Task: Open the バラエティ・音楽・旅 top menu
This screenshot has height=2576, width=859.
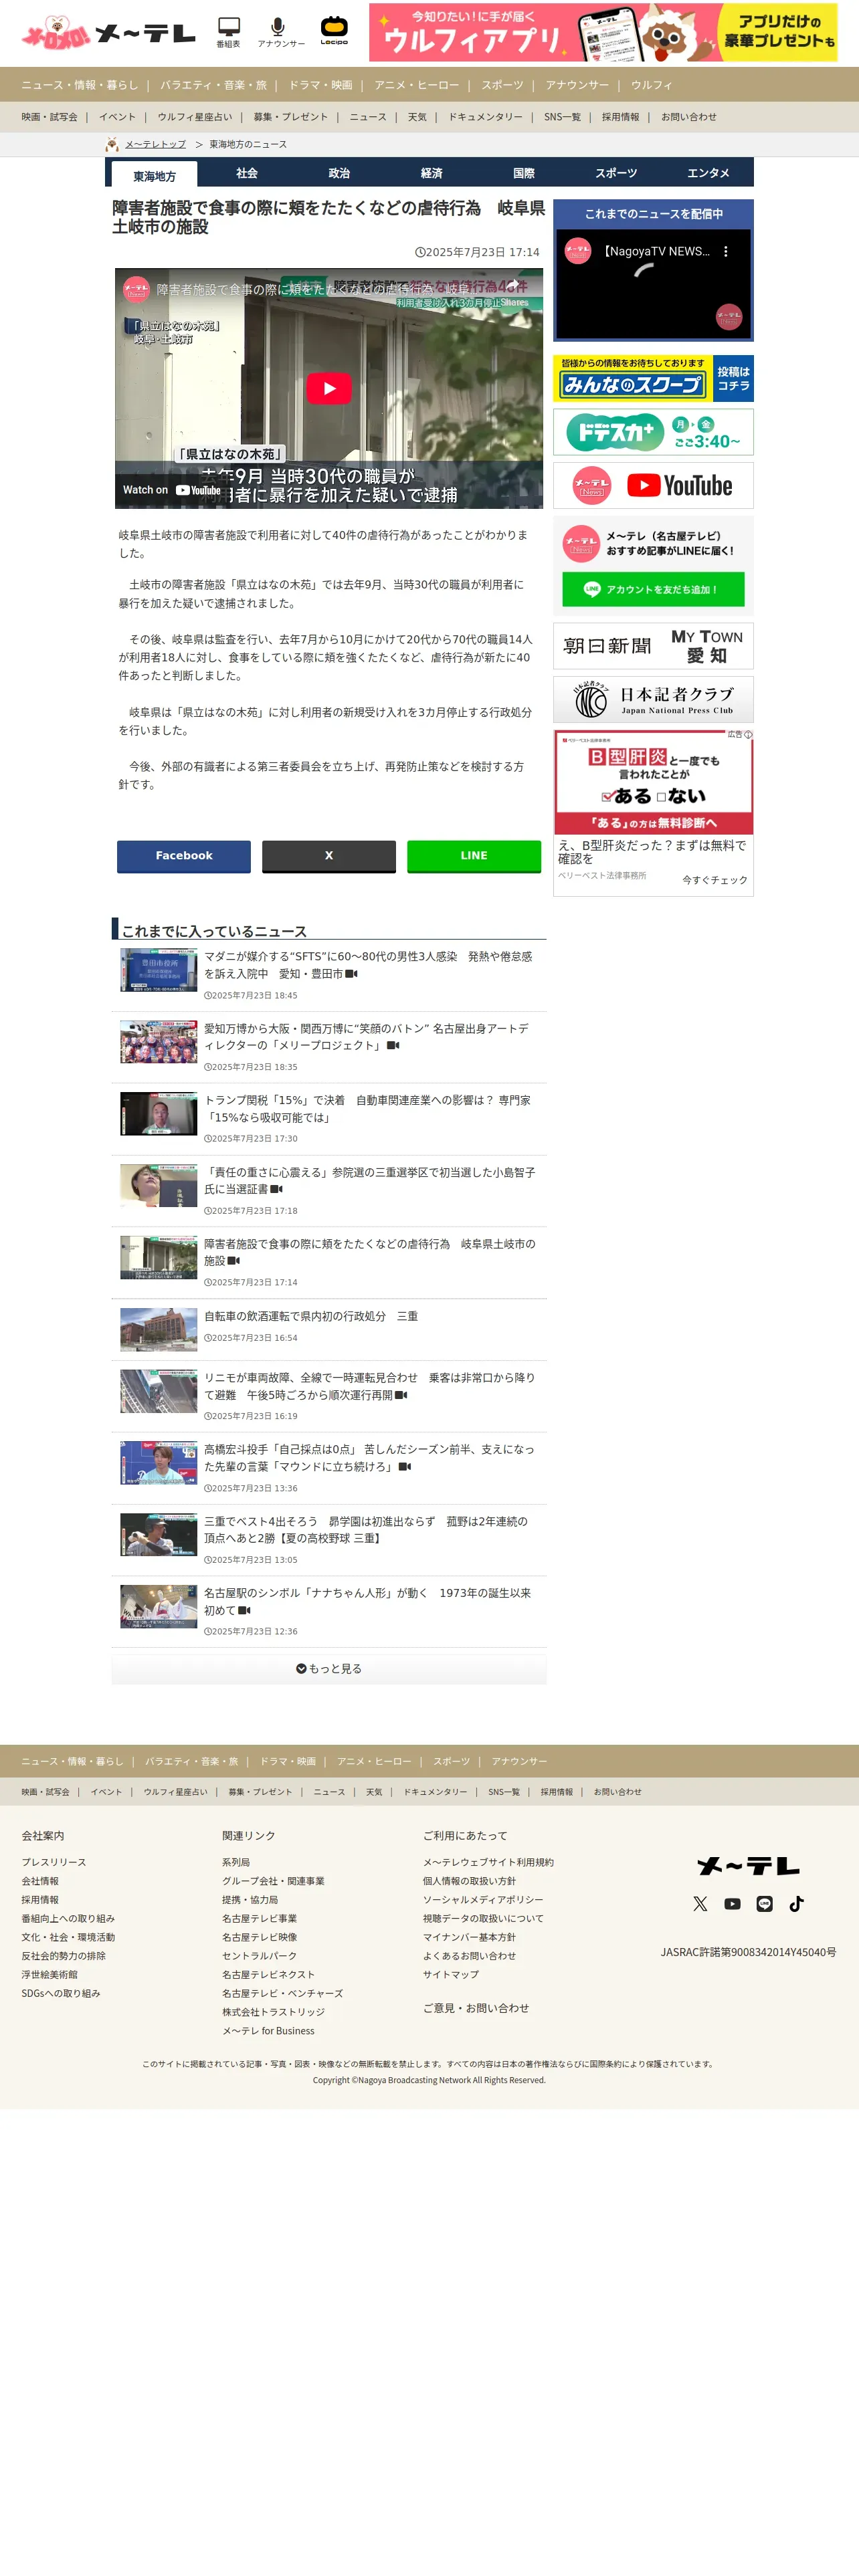Action: coord(213,85)
